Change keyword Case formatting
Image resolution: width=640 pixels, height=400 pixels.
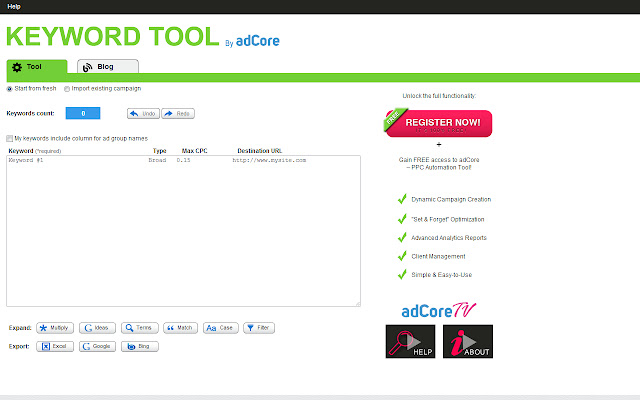(220, 328)
